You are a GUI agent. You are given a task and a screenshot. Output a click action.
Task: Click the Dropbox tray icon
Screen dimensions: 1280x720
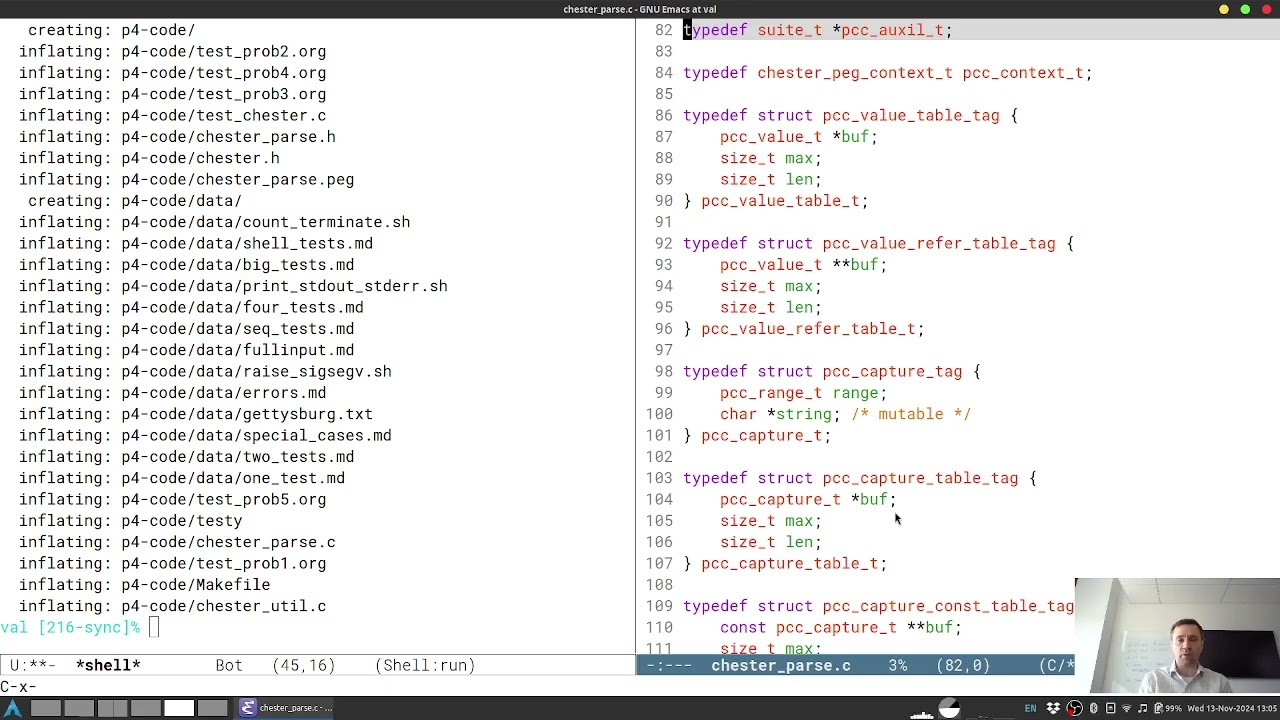click(1053, 708)
